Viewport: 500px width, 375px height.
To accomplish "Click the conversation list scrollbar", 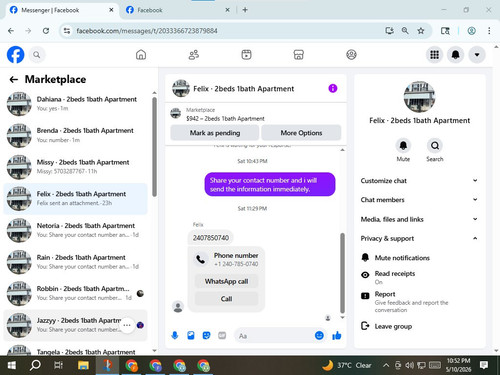I will (x=154, y=147).
